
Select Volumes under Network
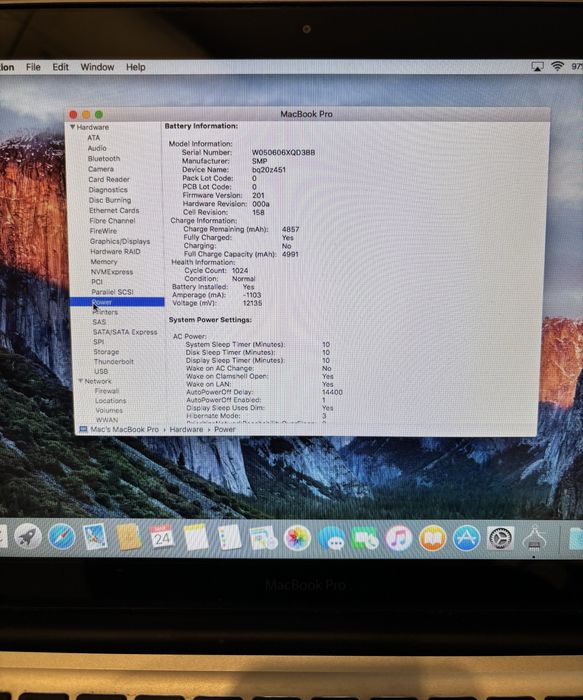point(109,410)
